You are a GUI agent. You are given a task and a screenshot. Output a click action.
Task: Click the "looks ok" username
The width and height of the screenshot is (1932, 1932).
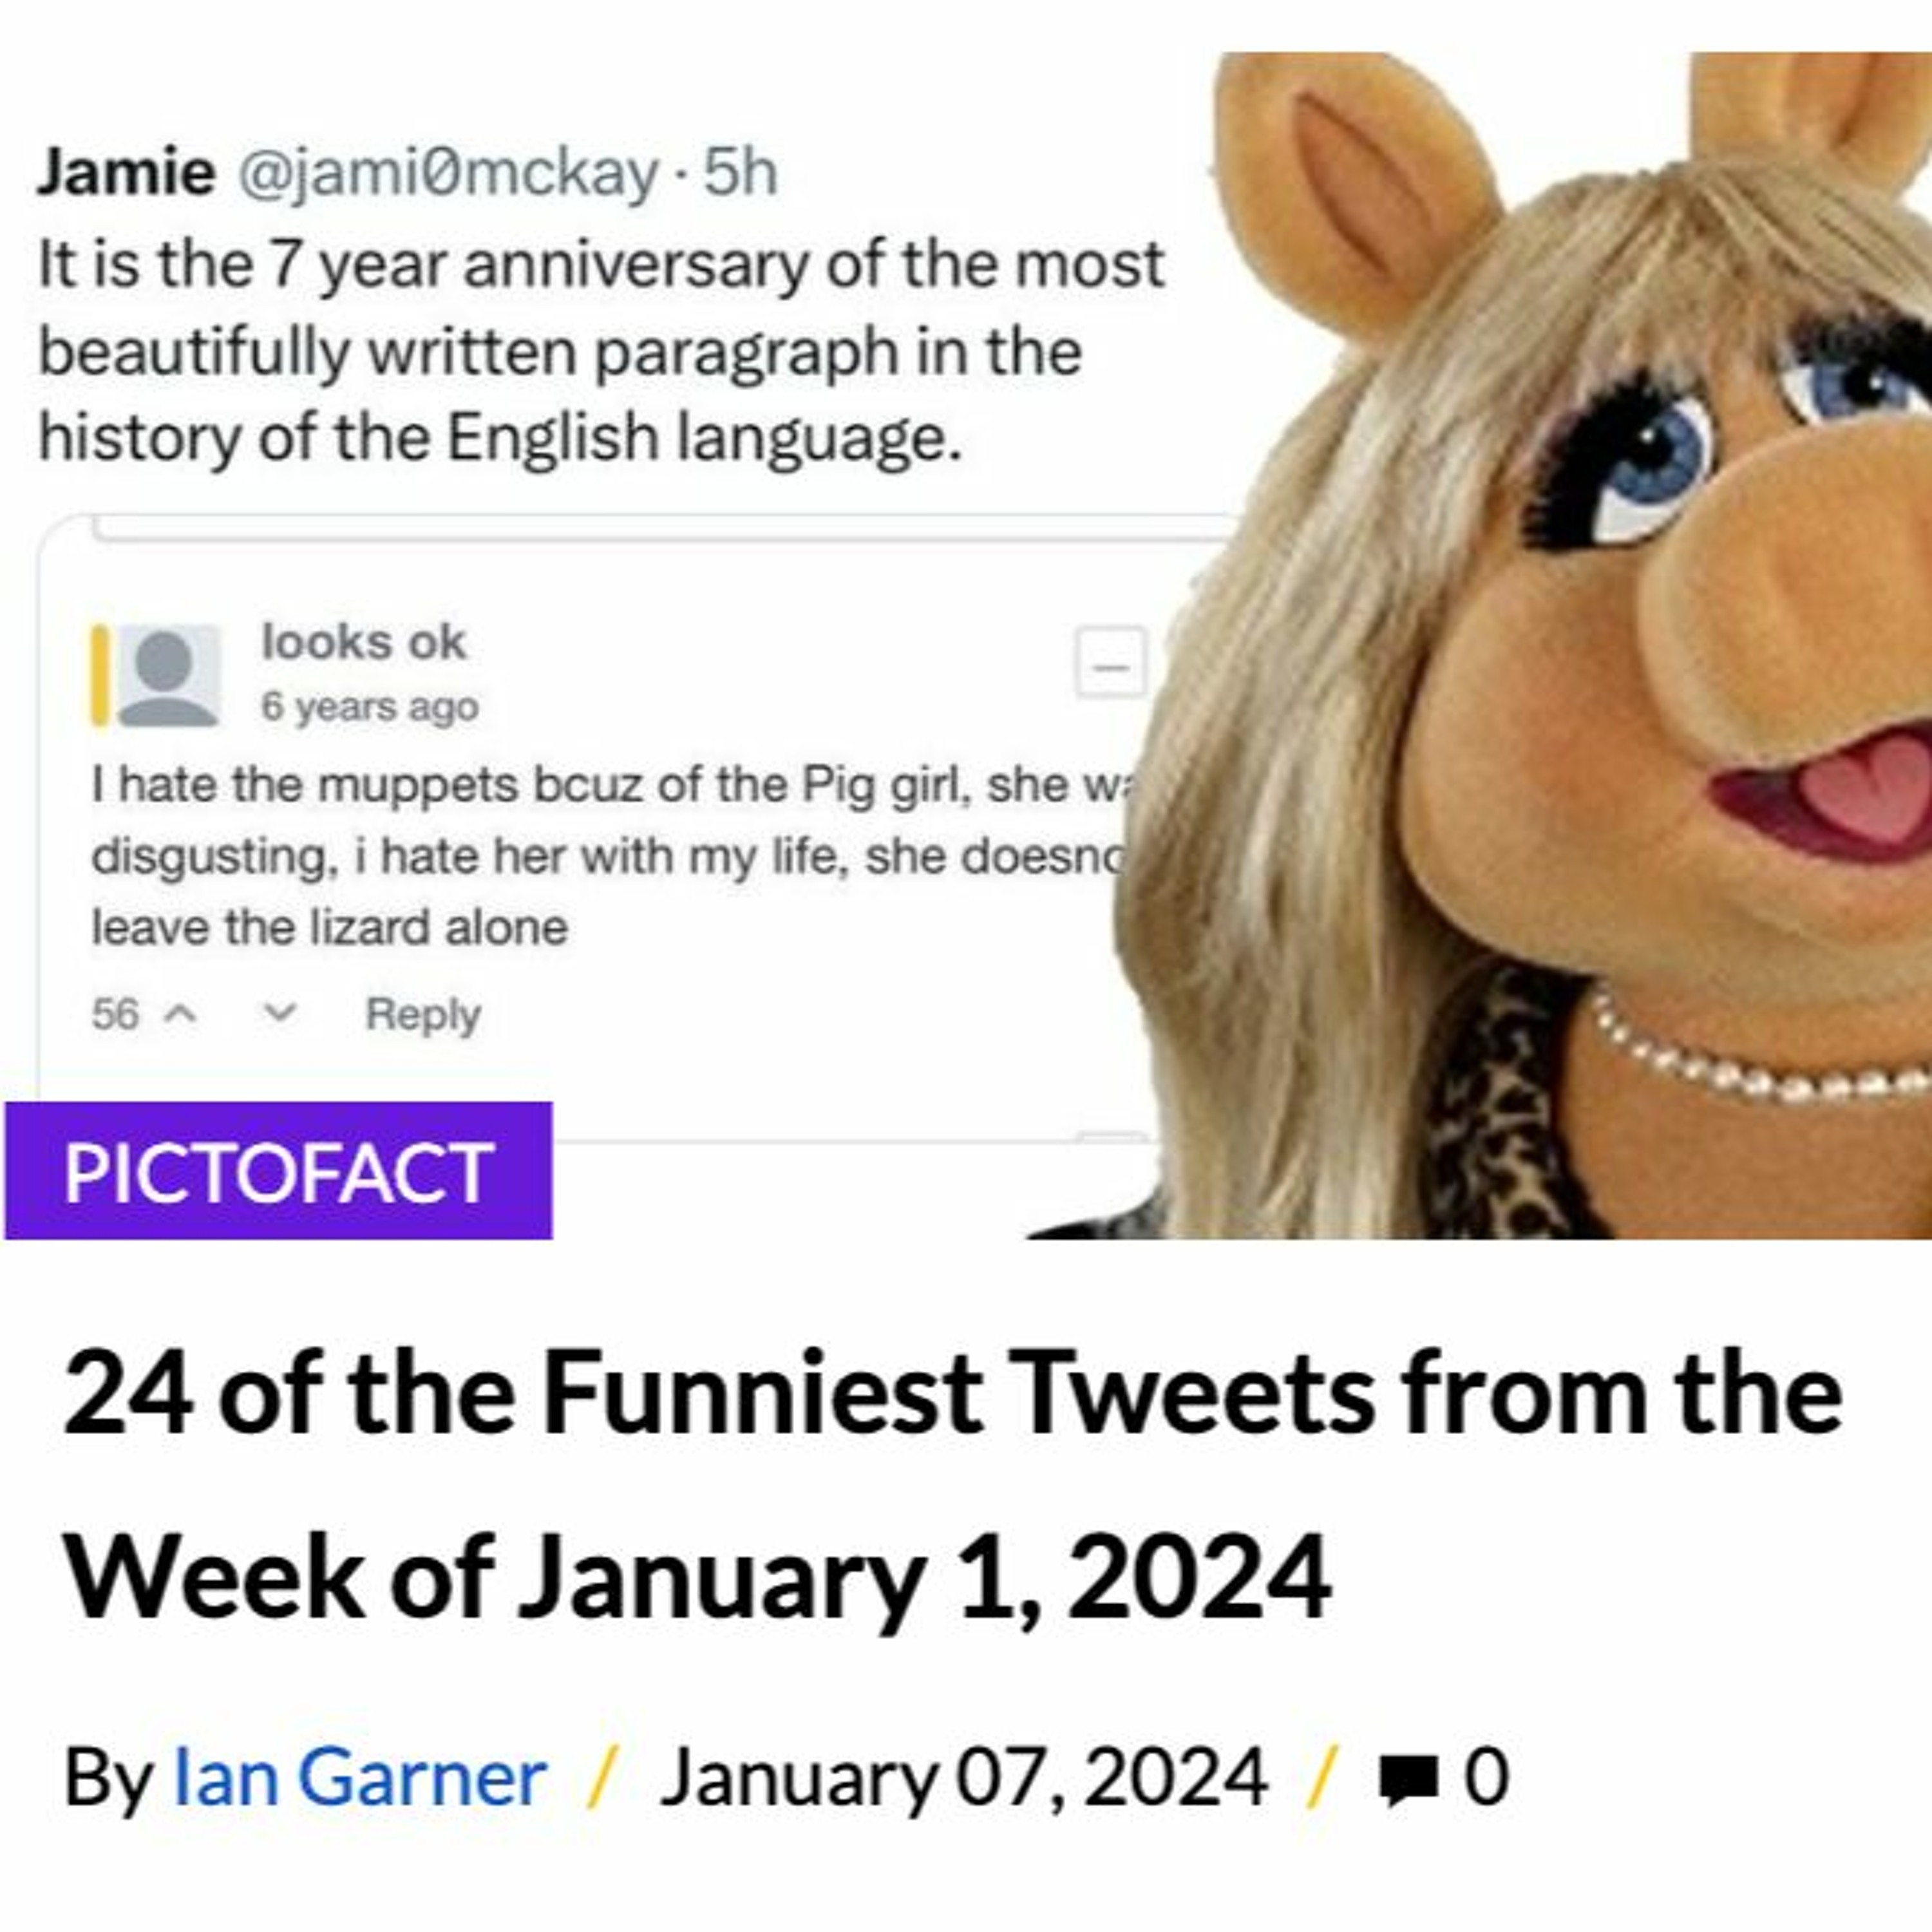coord(364,642)
